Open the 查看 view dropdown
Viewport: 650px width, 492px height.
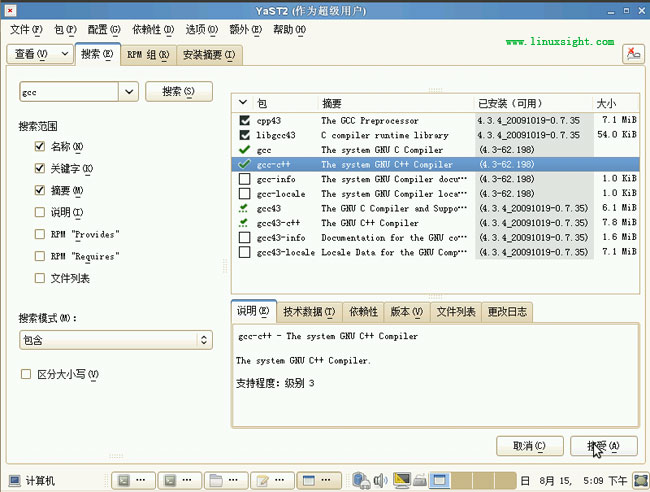point(40,54)
